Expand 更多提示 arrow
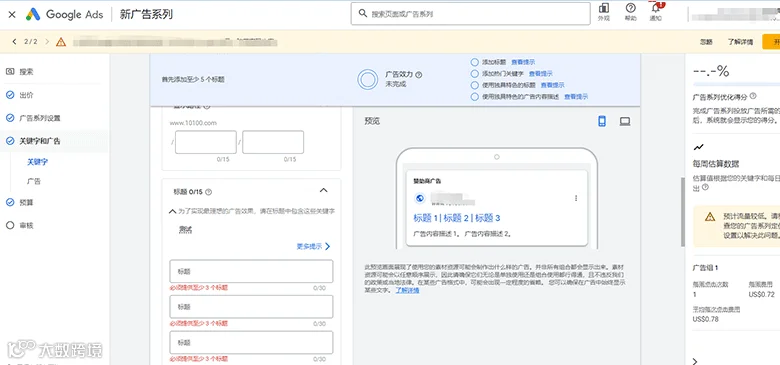 click(x=327, y=246)
